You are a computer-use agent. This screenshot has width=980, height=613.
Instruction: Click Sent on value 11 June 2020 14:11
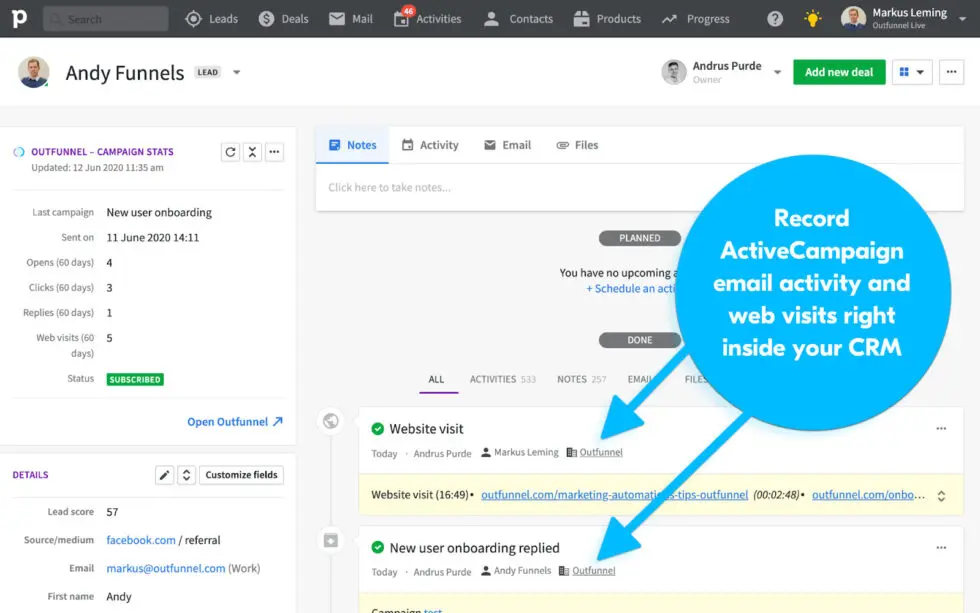pos(152,237)
